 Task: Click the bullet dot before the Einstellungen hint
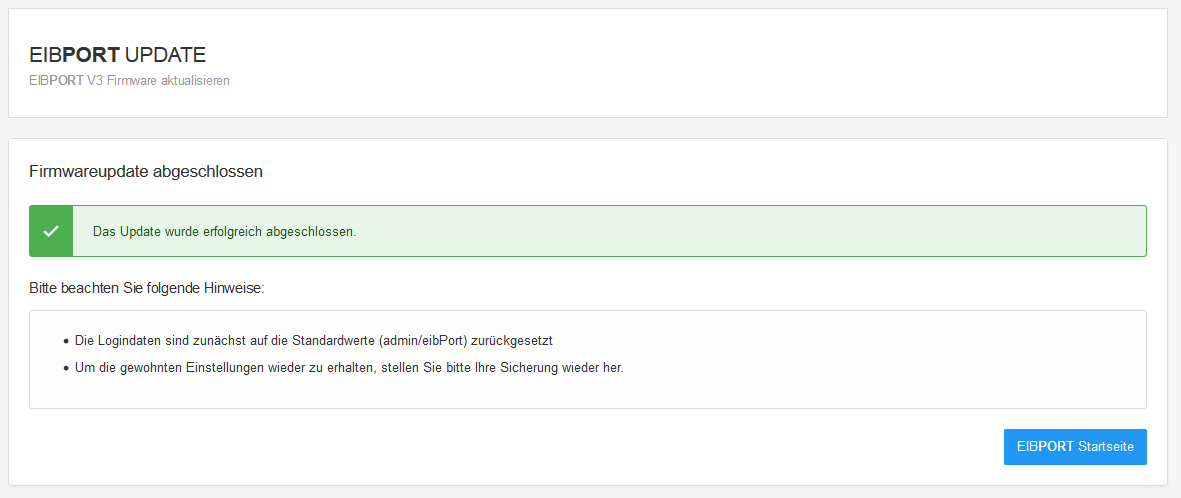click(x=66, y=368)
